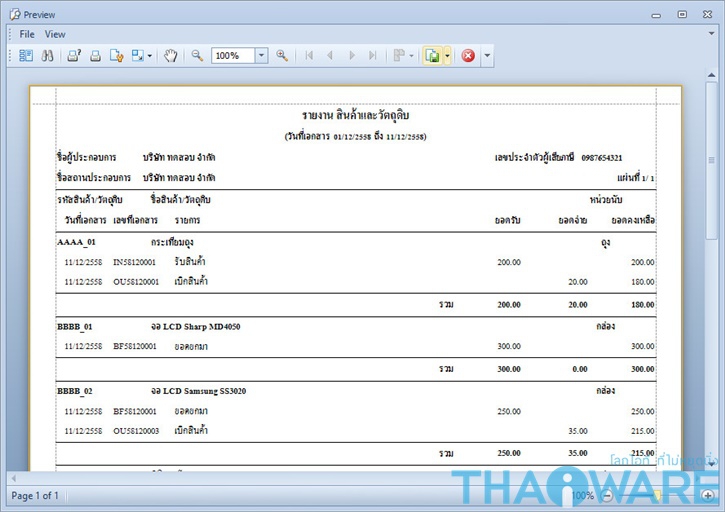The height and width of the screenshot is (512, 725).
Task: Click the 'ยอดจ่าย' column header
Action: [572, 221]
